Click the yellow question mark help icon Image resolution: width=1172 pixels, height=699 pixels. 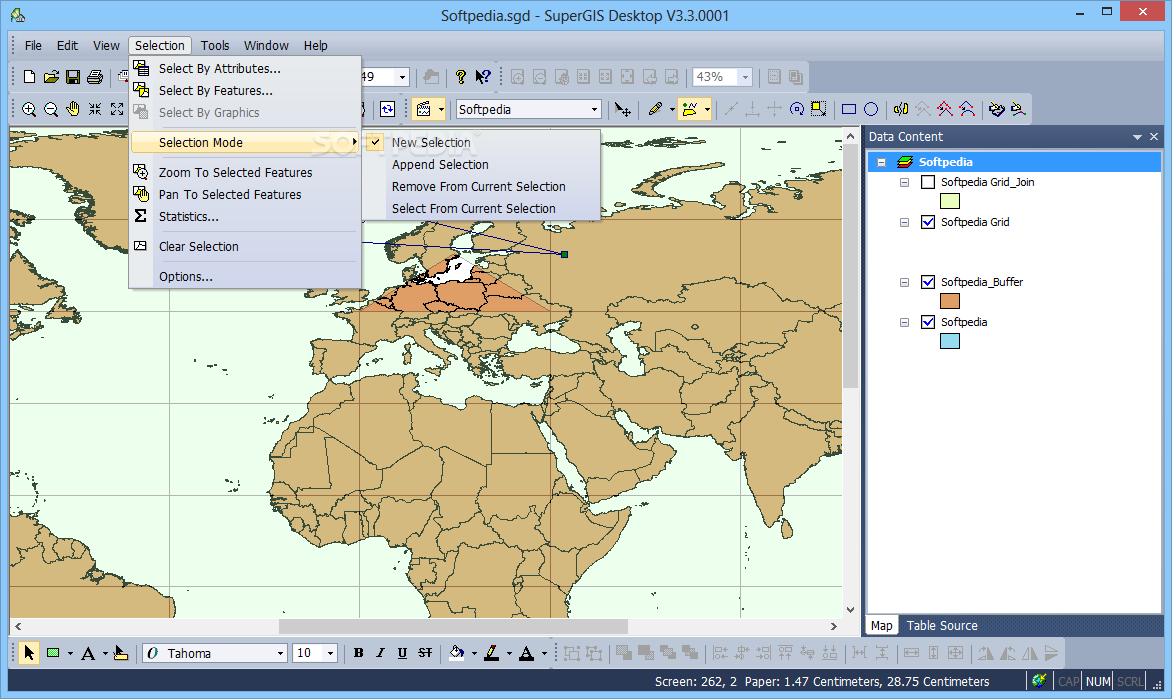tap(460, 77)
